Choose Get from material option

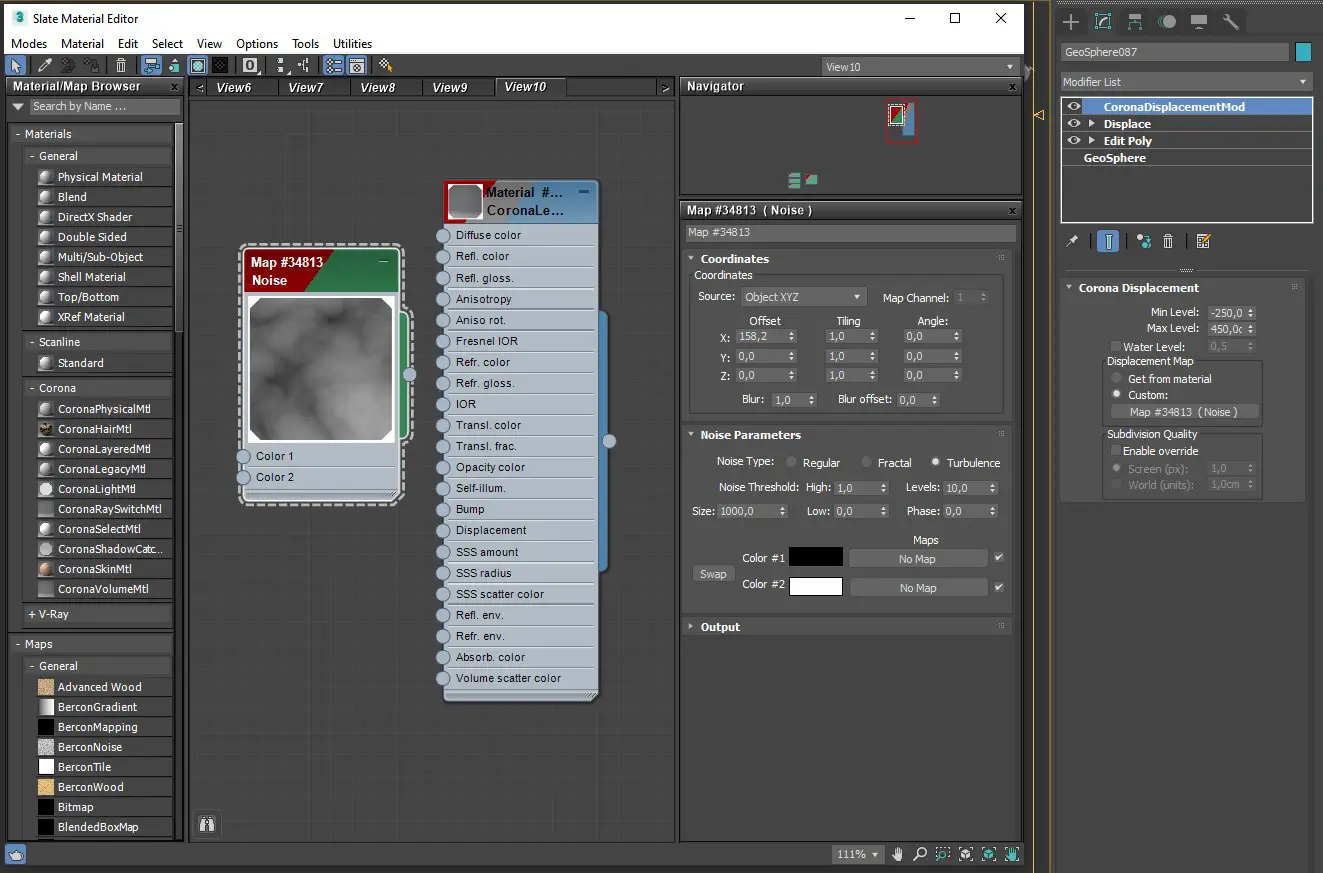(1117, 379)
